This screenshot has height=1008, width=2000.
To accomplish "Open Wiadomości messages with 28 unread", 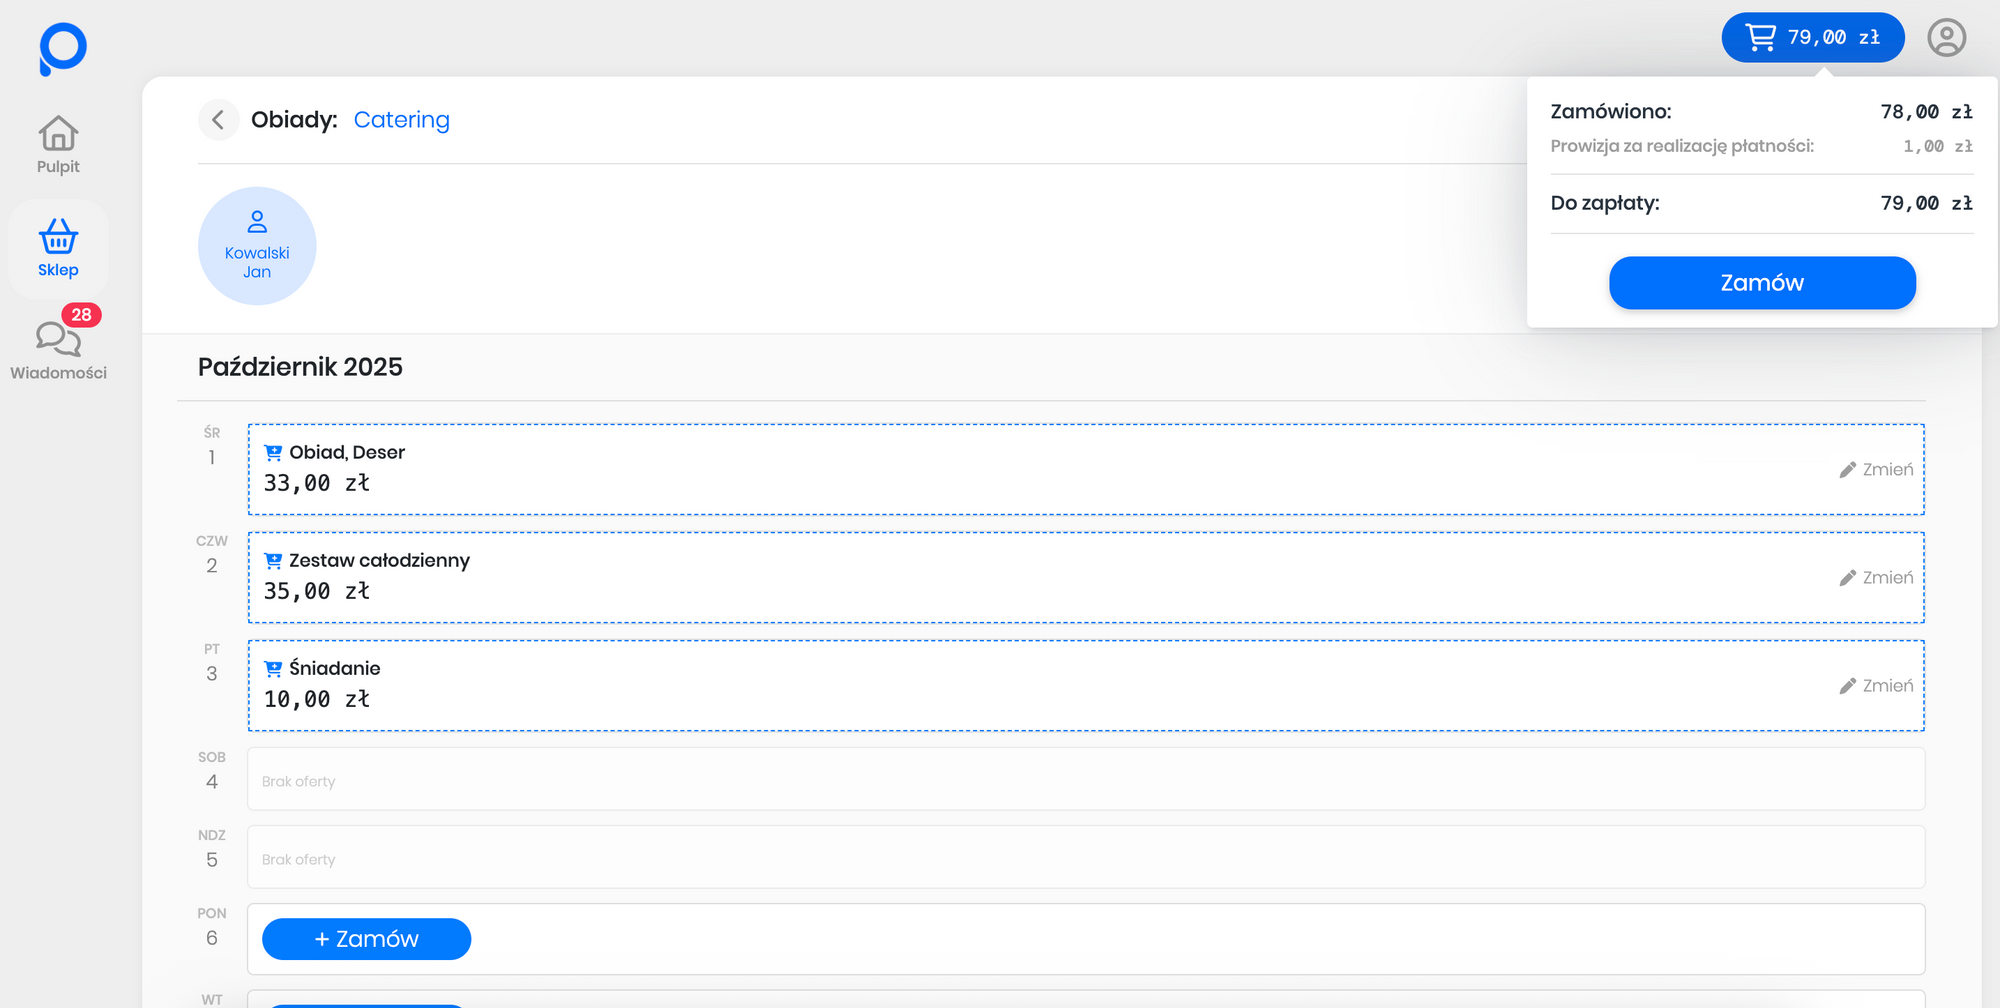I will 58,350.
